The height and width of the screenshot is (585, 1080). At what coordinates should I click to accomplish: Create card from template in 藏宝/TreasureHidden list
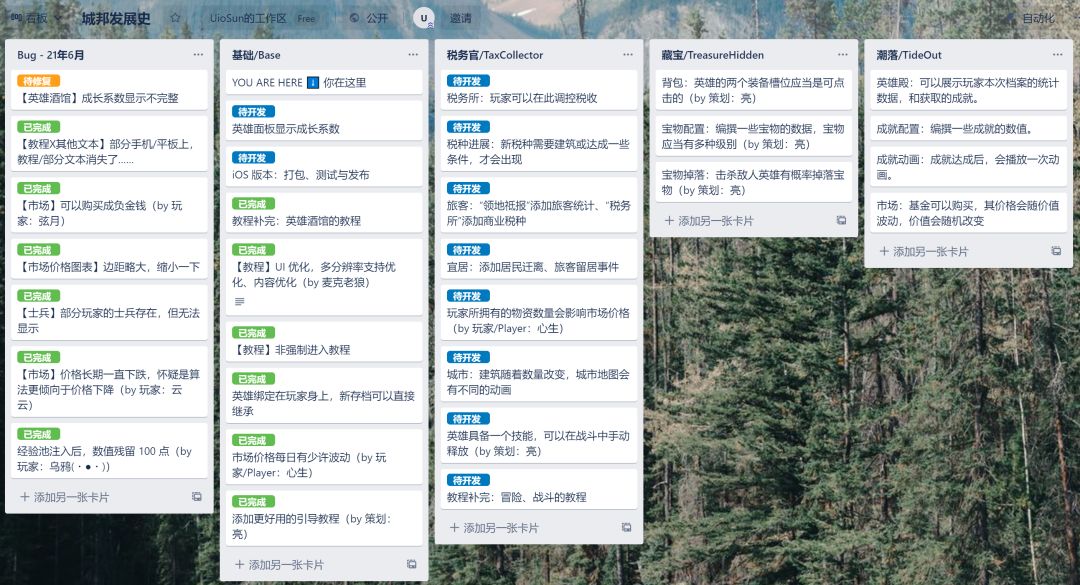(x=842, y=220)
